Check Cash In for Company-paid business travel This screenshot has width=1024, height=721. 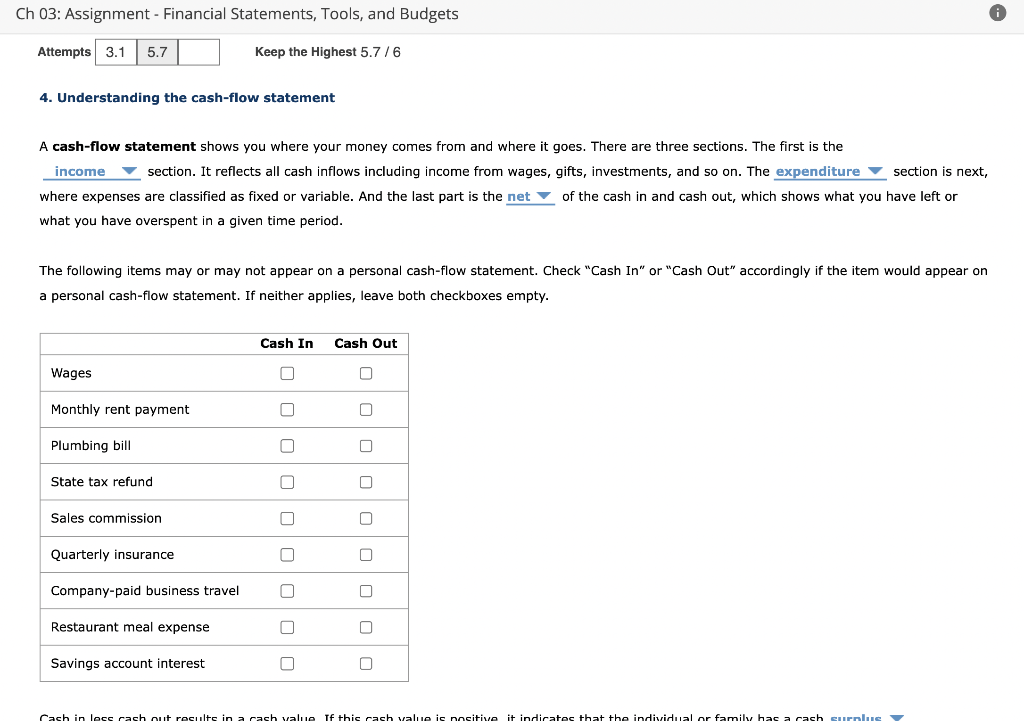click(x=287, y=590)
